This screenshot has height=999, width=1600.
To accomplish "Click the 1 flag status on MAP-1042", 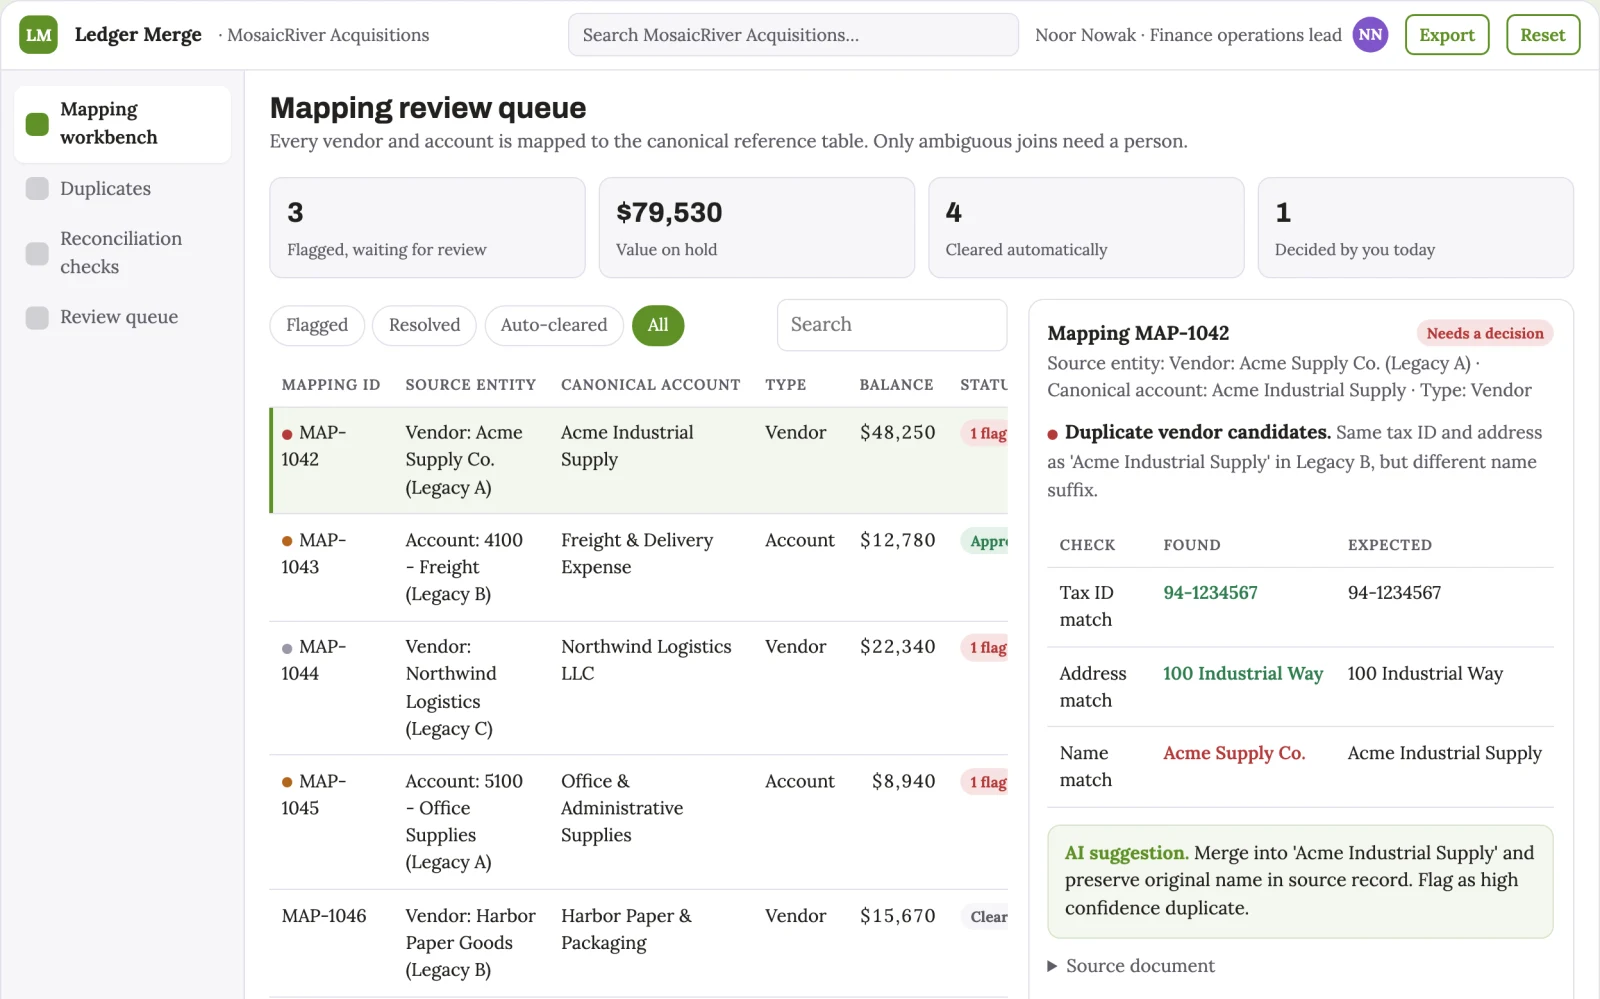I will click(986, 433).
